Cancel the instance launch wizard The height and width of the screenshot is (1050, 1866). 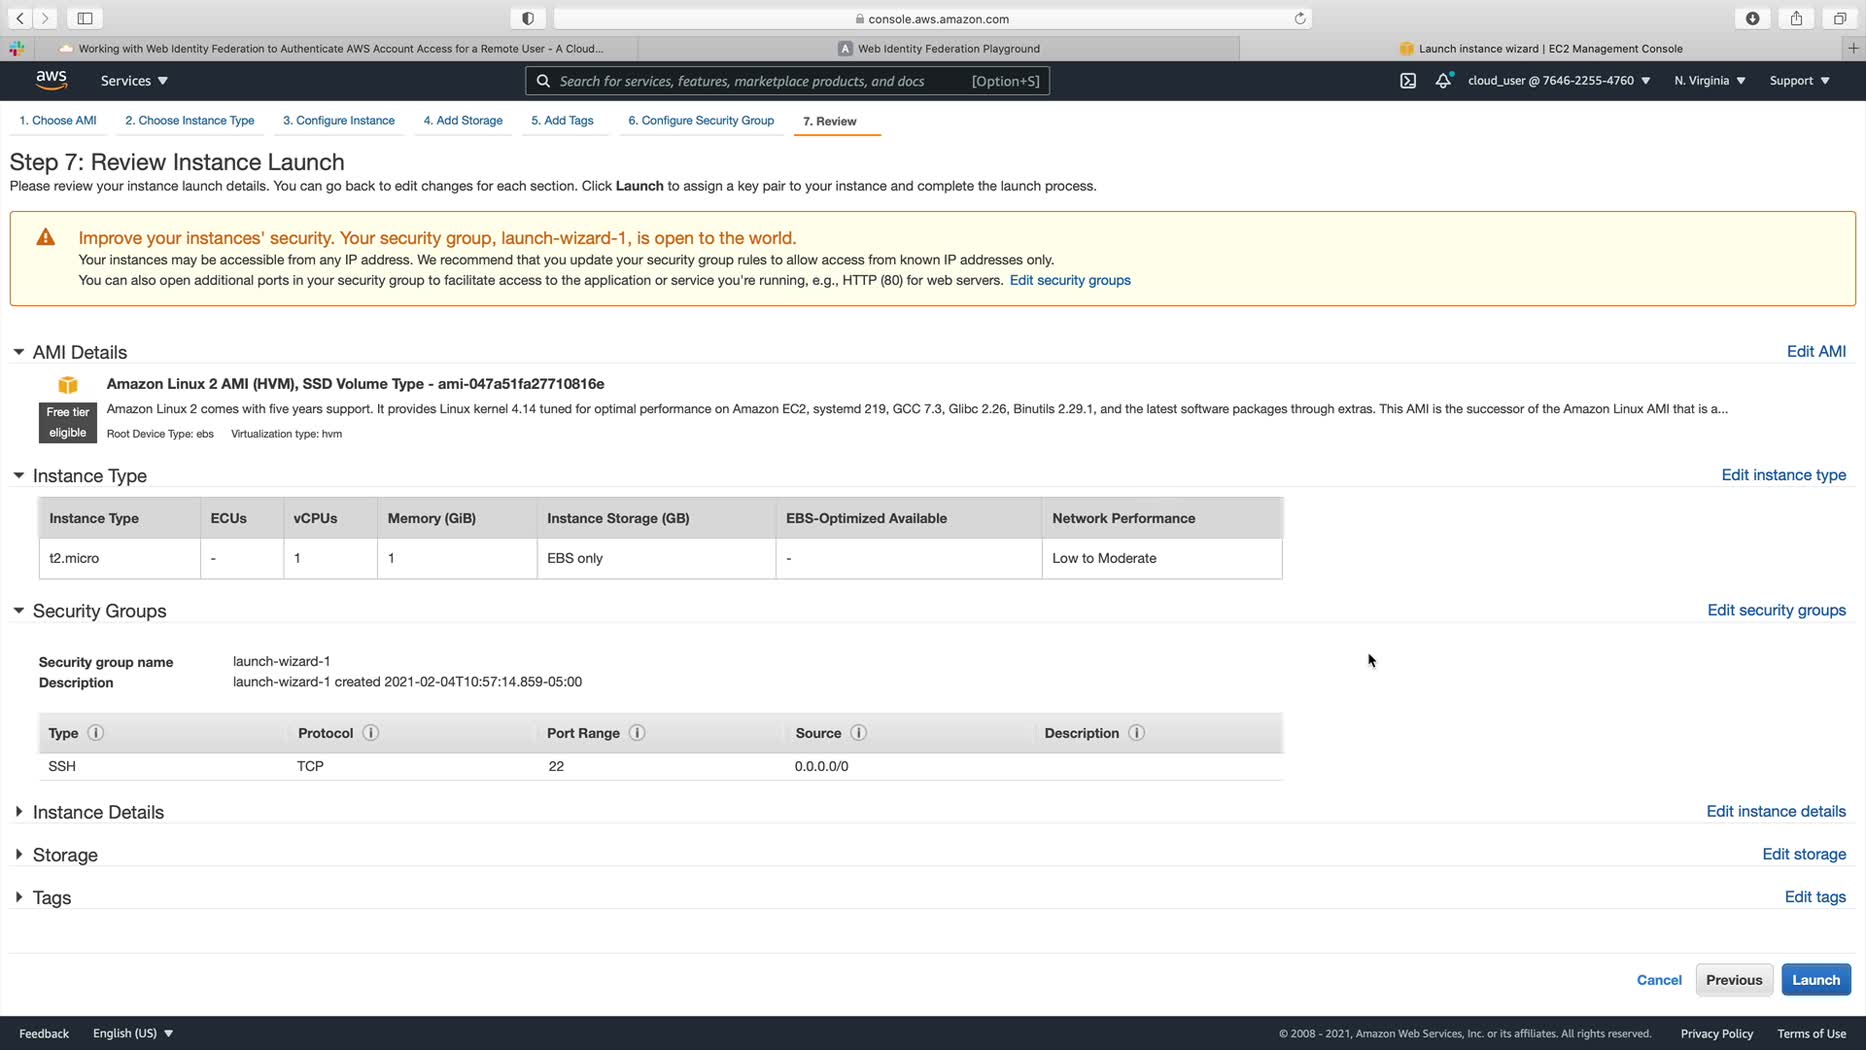click(1659, 980)
